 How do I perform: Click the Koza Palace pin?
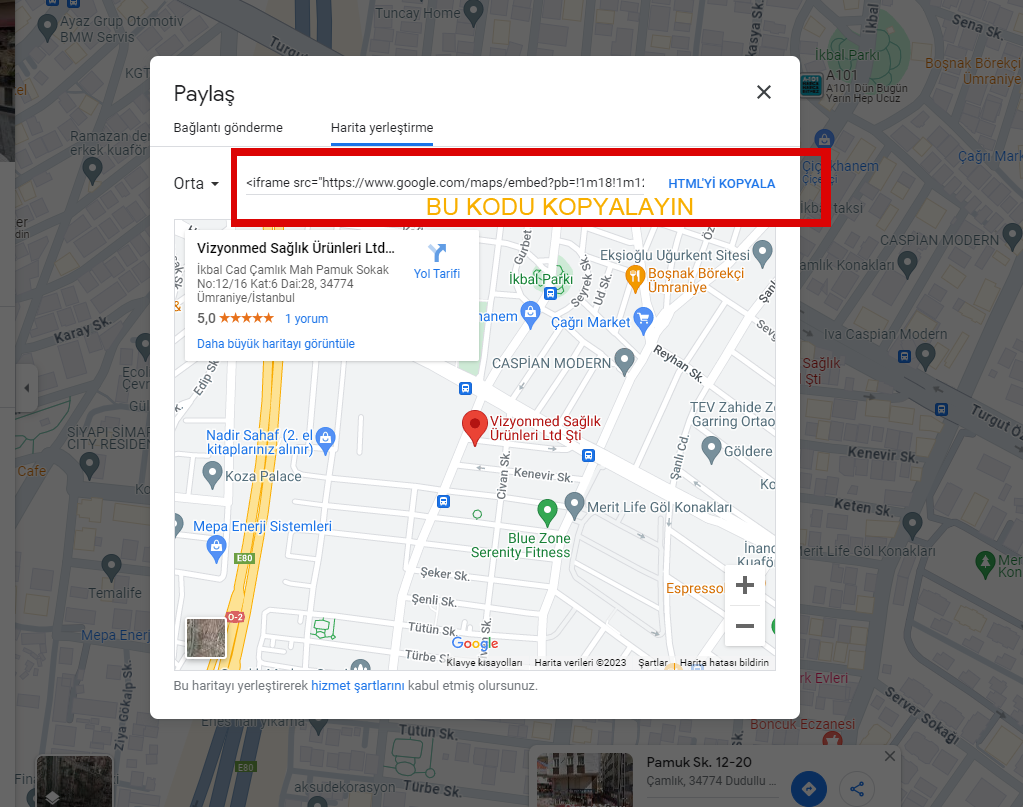click(212, 474)
